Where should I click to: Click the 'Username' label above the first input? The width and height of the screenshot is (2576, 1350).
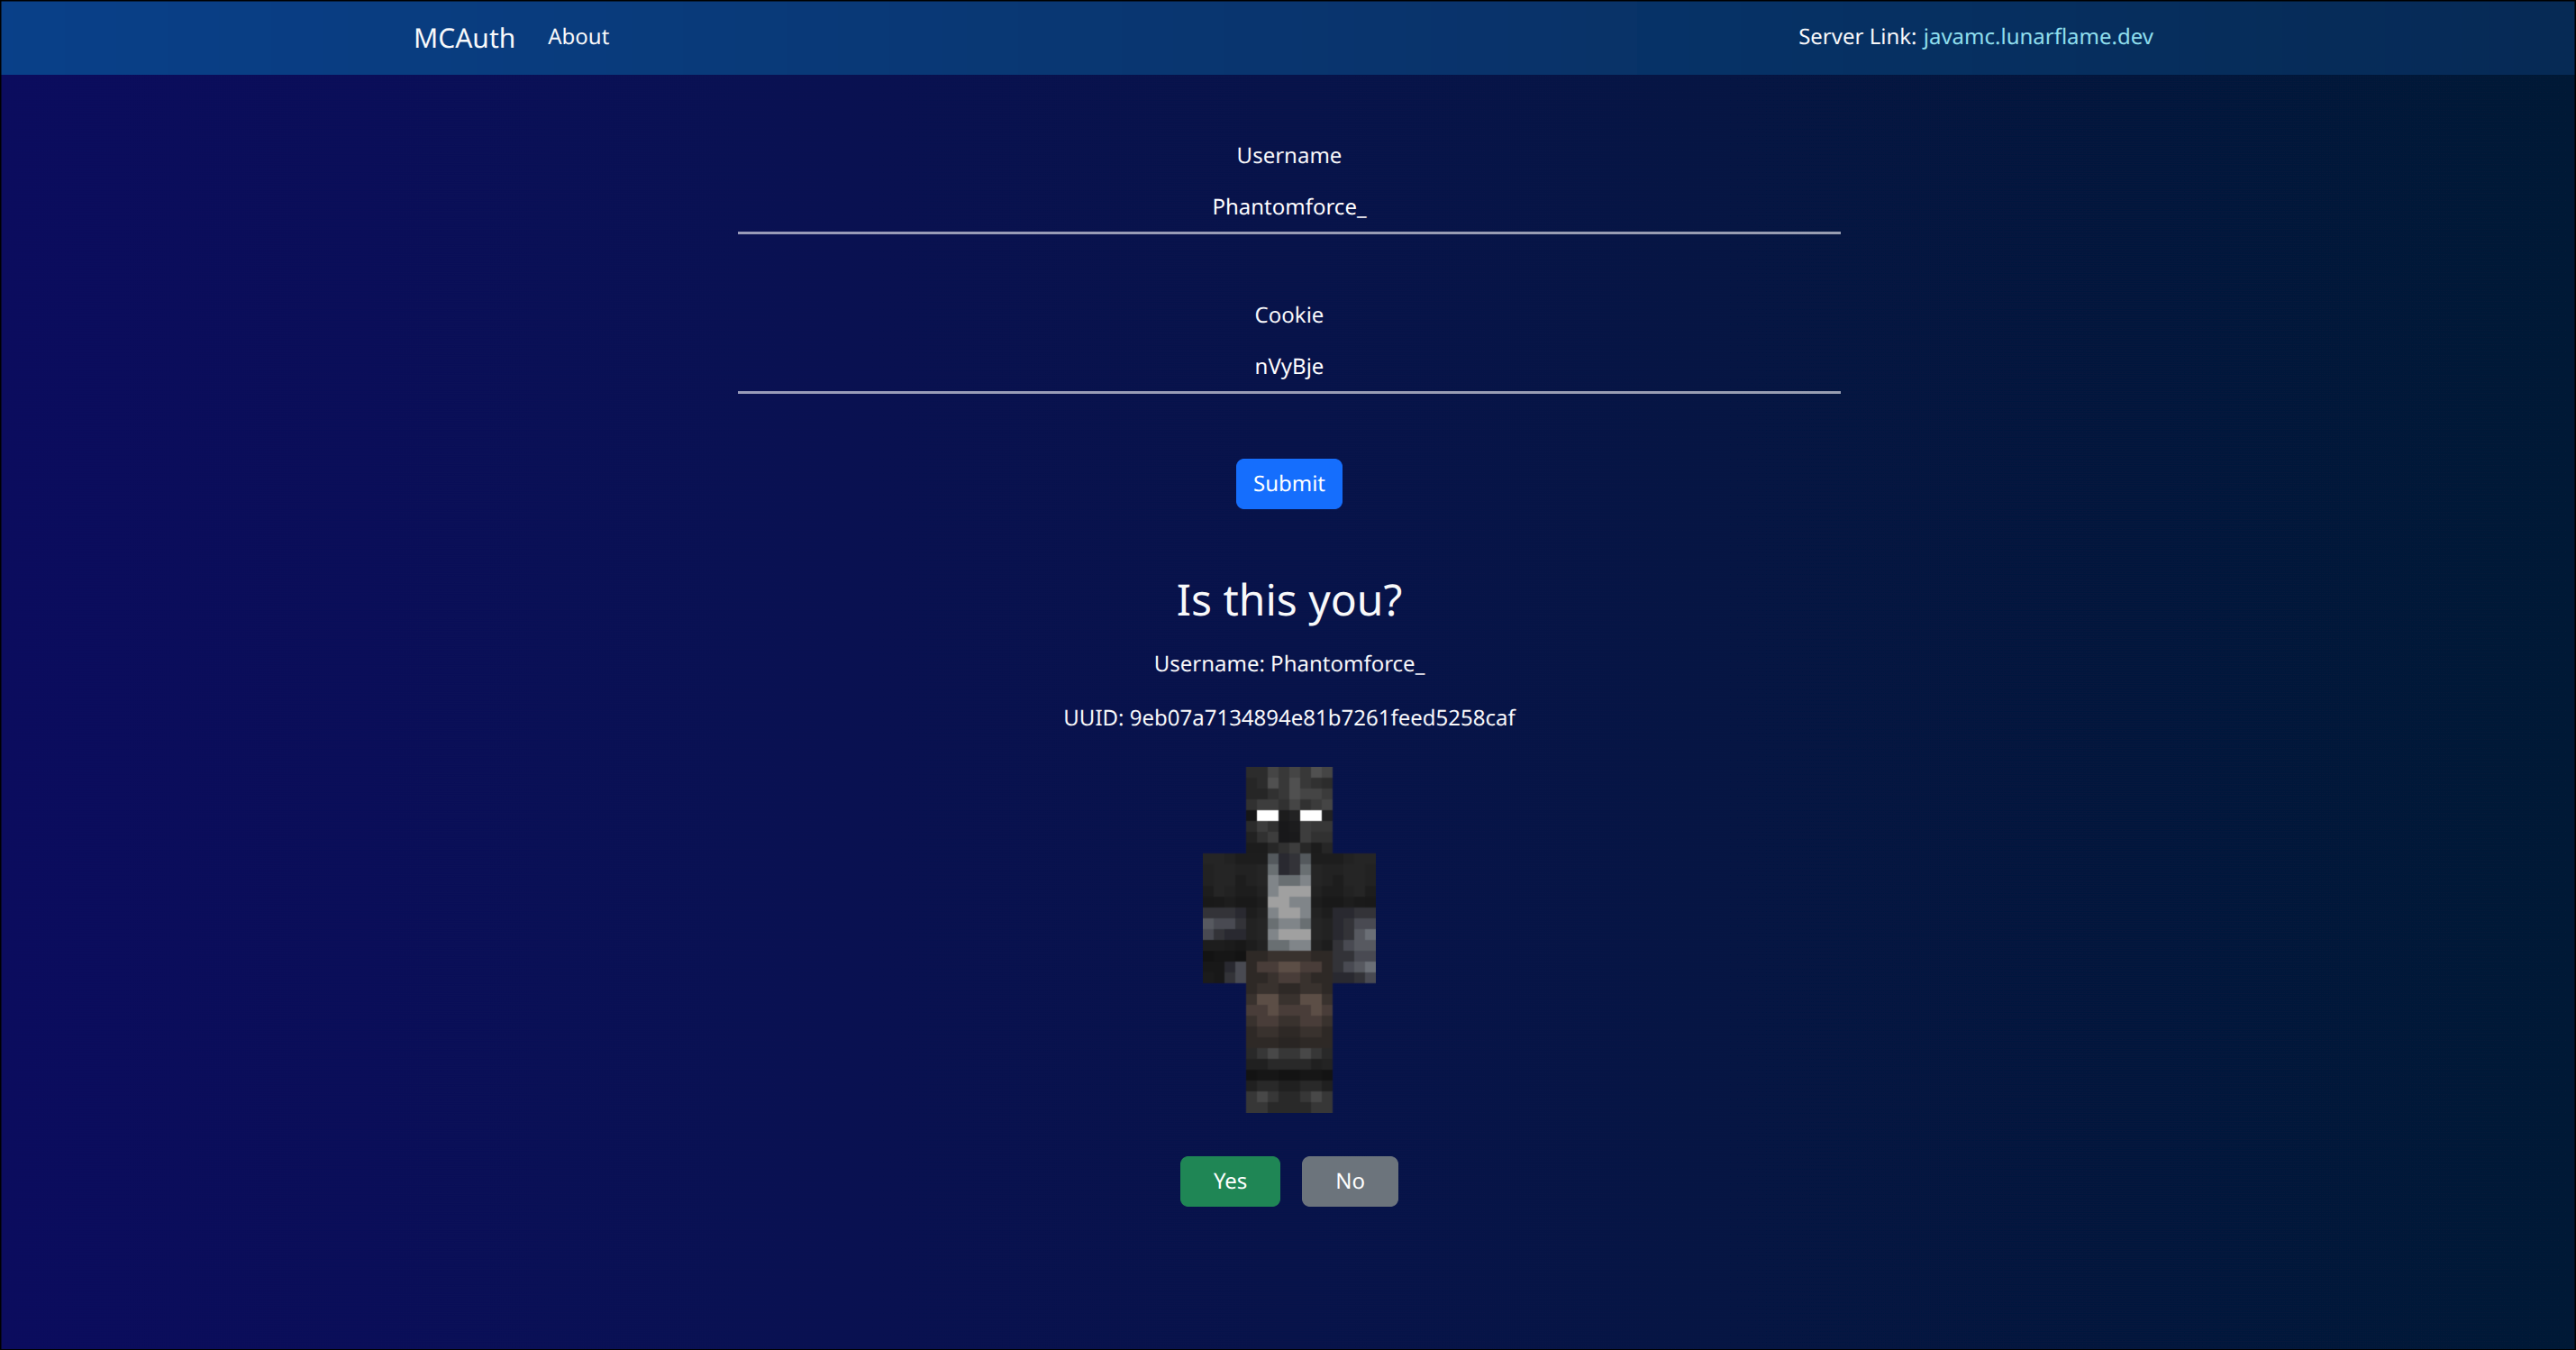click(x=1288, y=156)
